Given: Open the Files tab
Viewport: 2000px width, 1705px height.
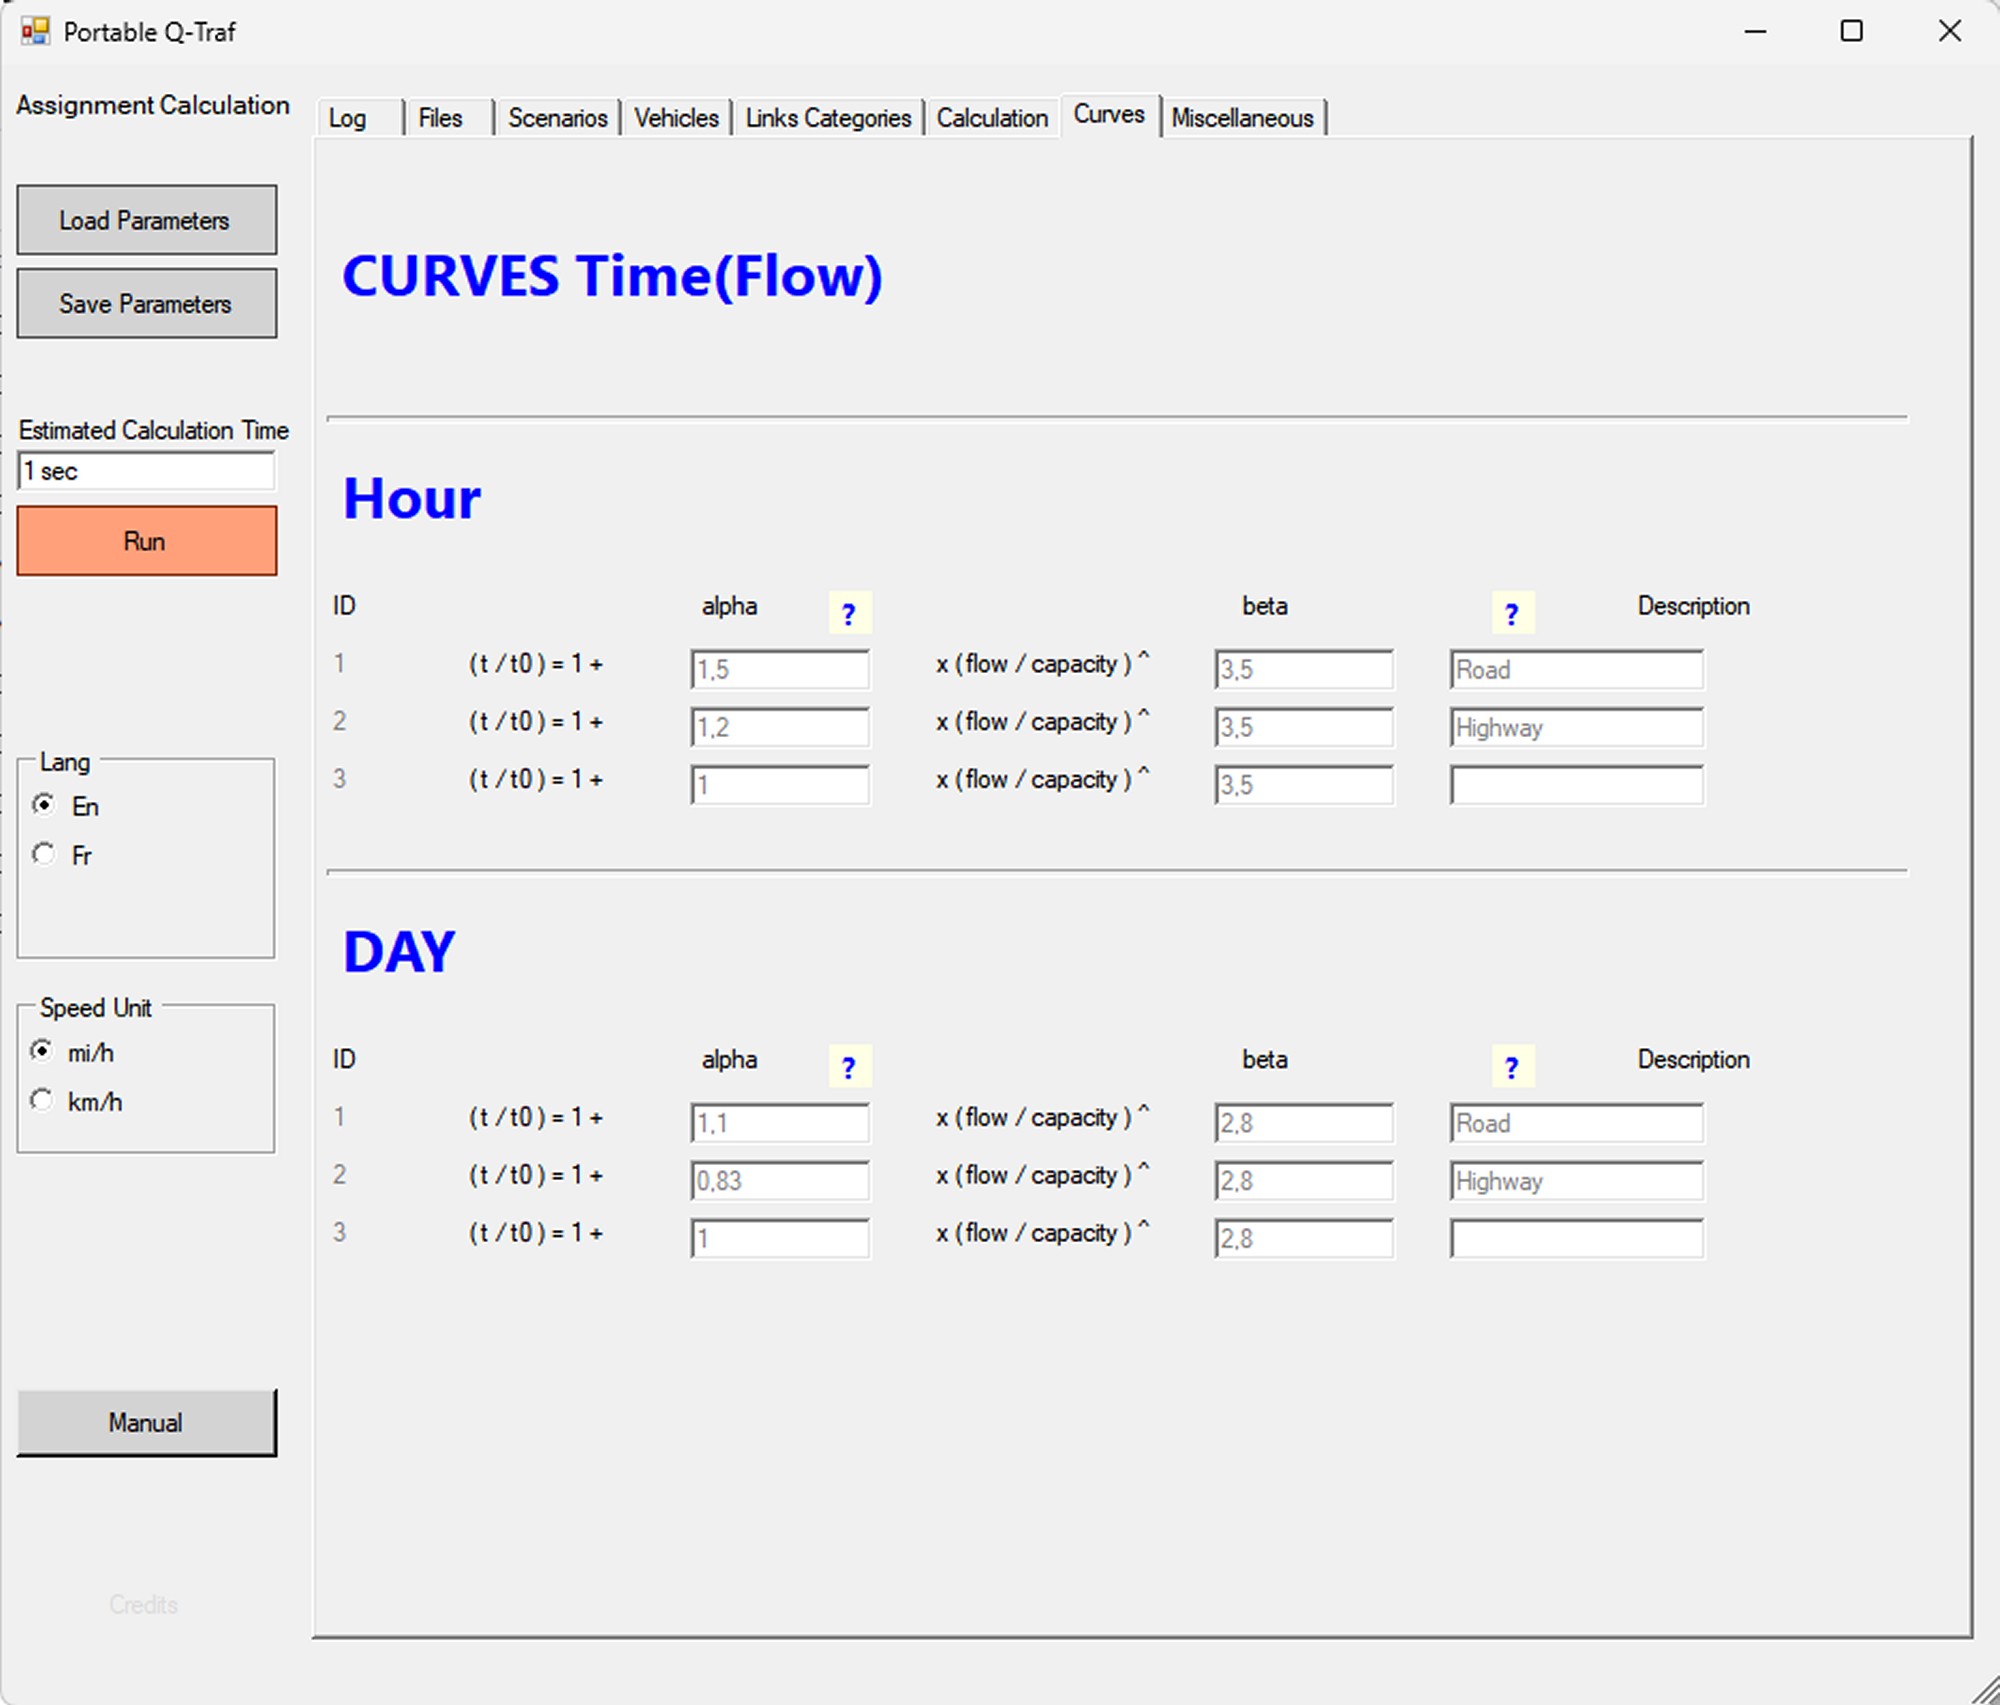Looking at the screenshot, I should click(440, 117).
